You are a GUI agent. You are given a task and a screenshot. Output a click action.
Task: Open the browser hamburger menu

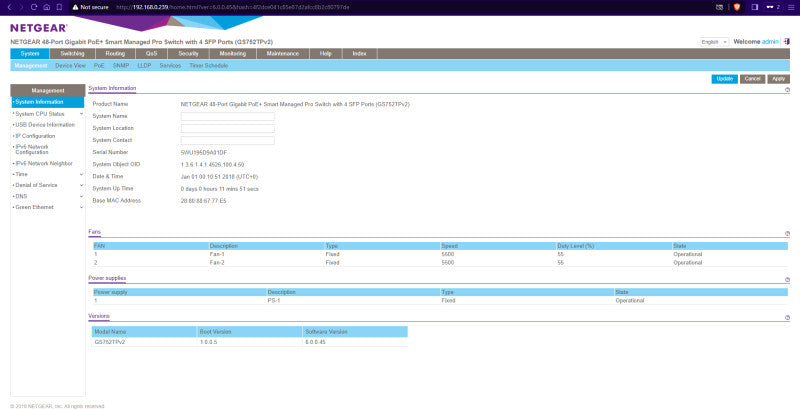coord(791,7)
